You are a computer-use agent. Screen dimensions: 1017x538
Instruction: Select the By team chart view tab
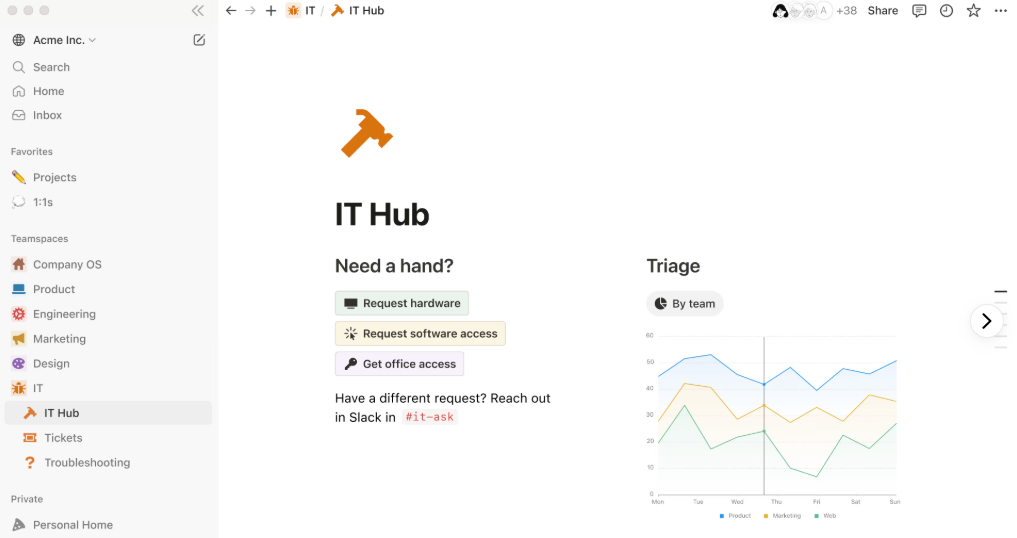[x=685, y=304]
